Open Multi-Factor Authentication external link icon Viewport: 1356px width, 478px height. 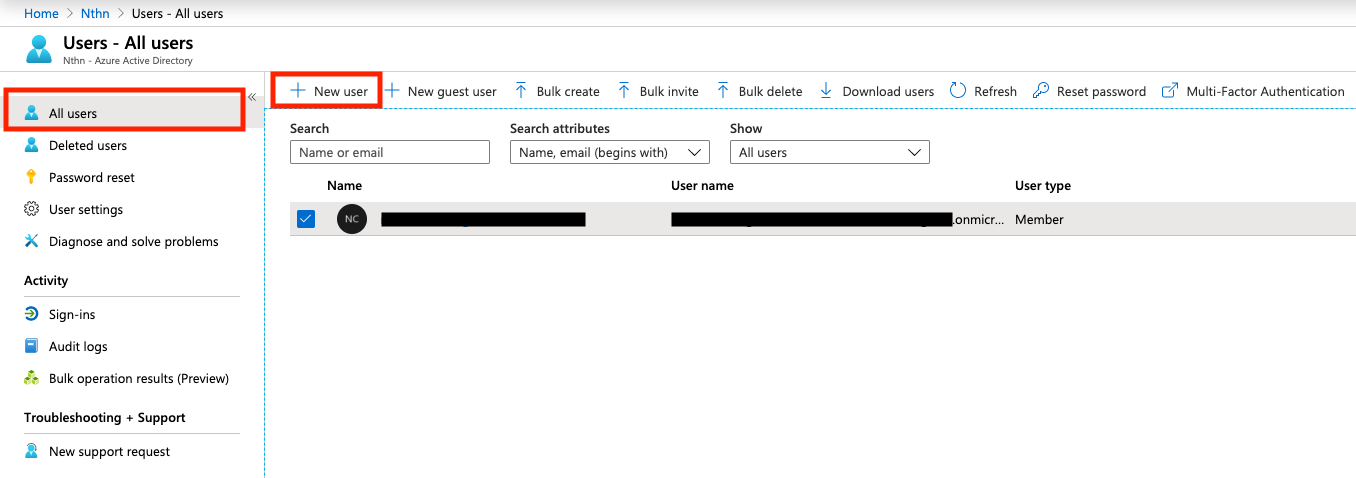tap(1169, 91)
